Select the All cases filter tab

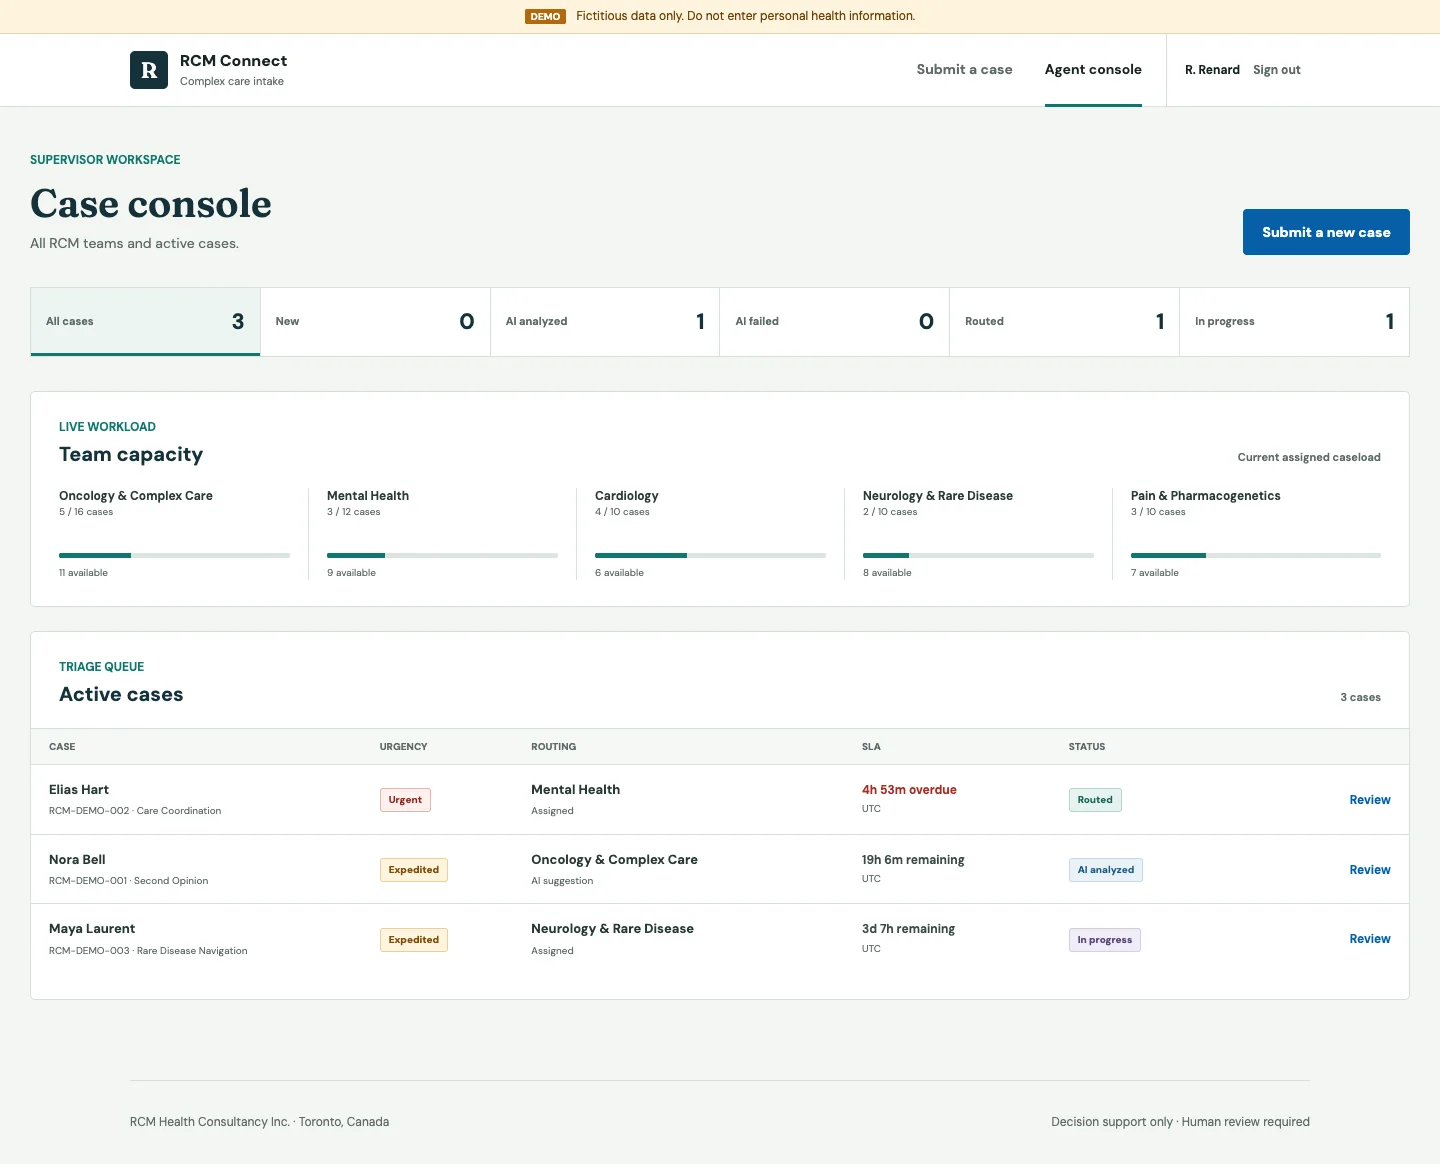pyautogui.click(x=145, y=321)
